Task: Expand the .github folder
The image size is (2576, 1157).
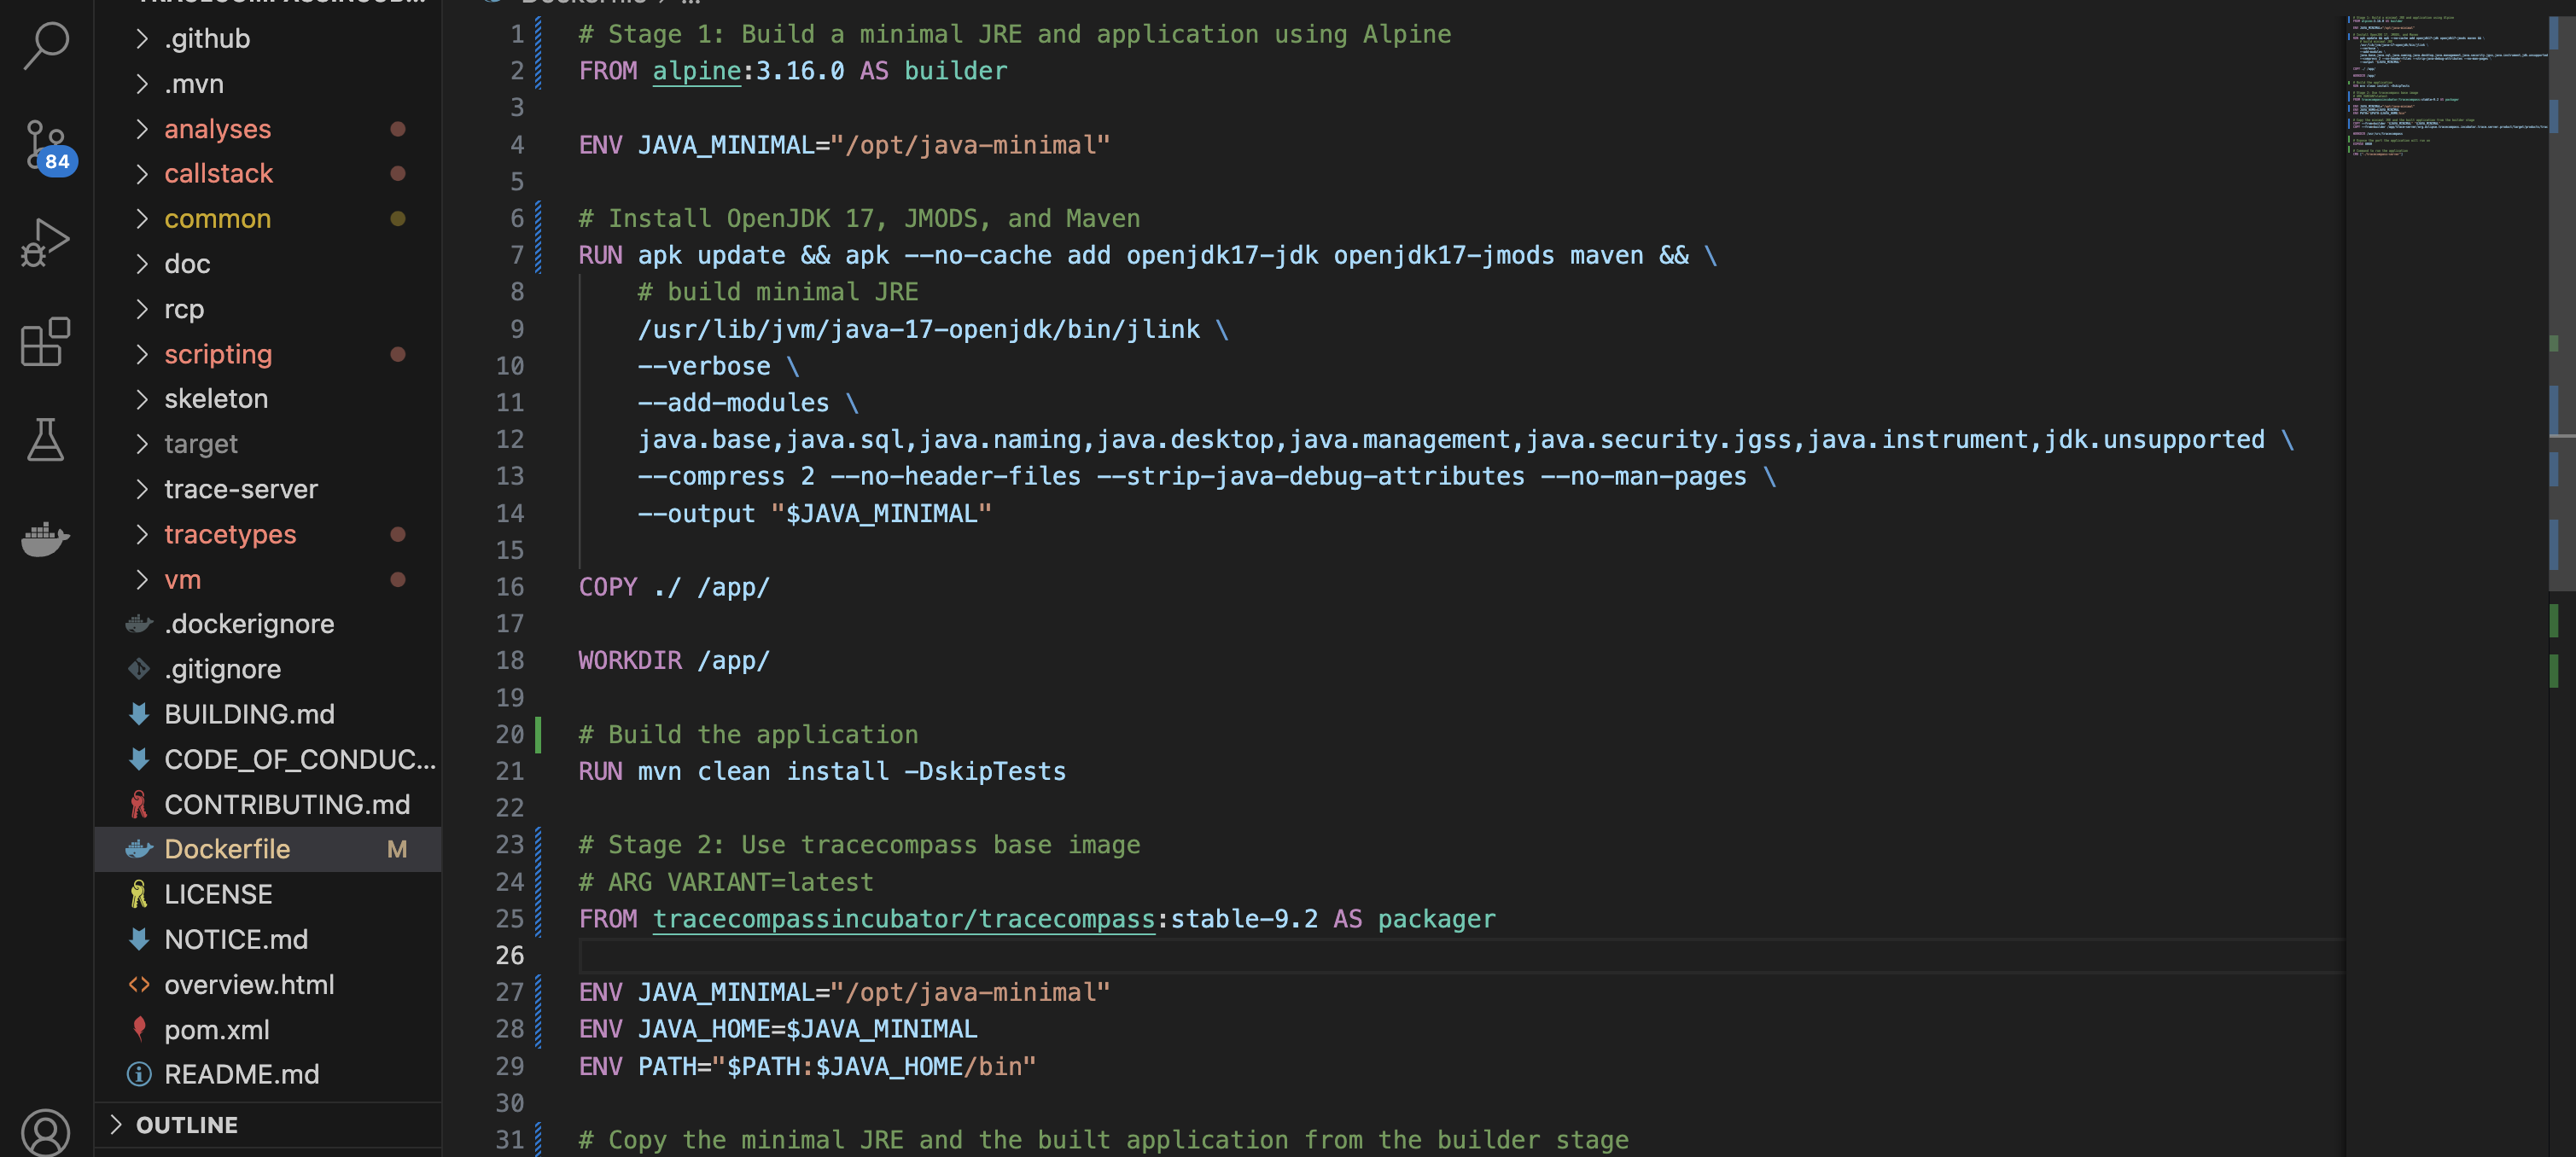Action: (207, 38)
